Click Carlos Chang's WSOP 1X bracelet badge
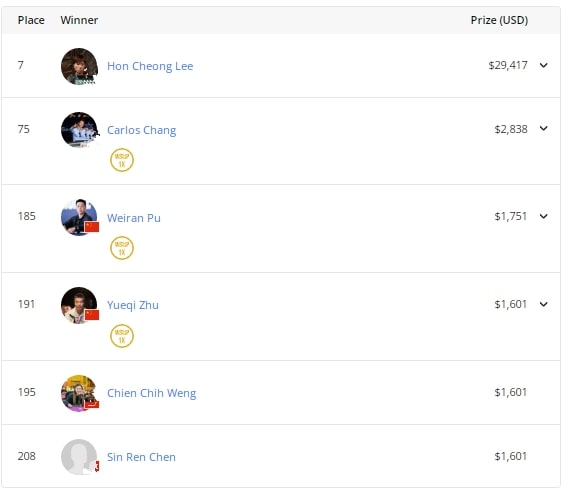This screenshot has height=499, width=573. [122, 160]
